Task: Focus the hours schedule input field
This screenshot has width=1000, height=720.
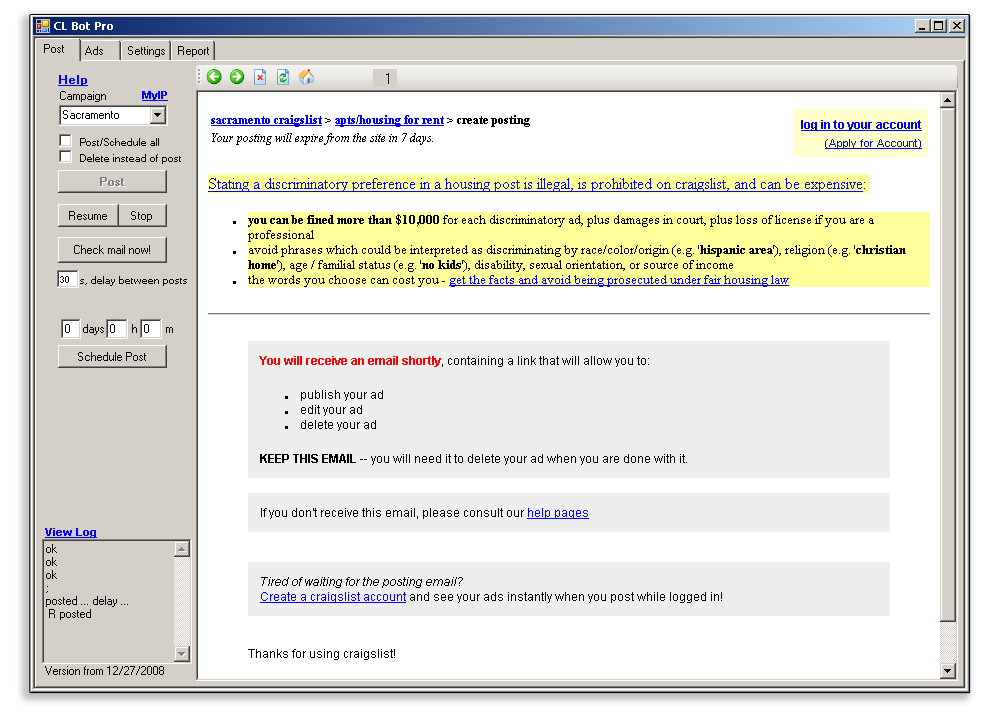Action: [x=117, y=329]
